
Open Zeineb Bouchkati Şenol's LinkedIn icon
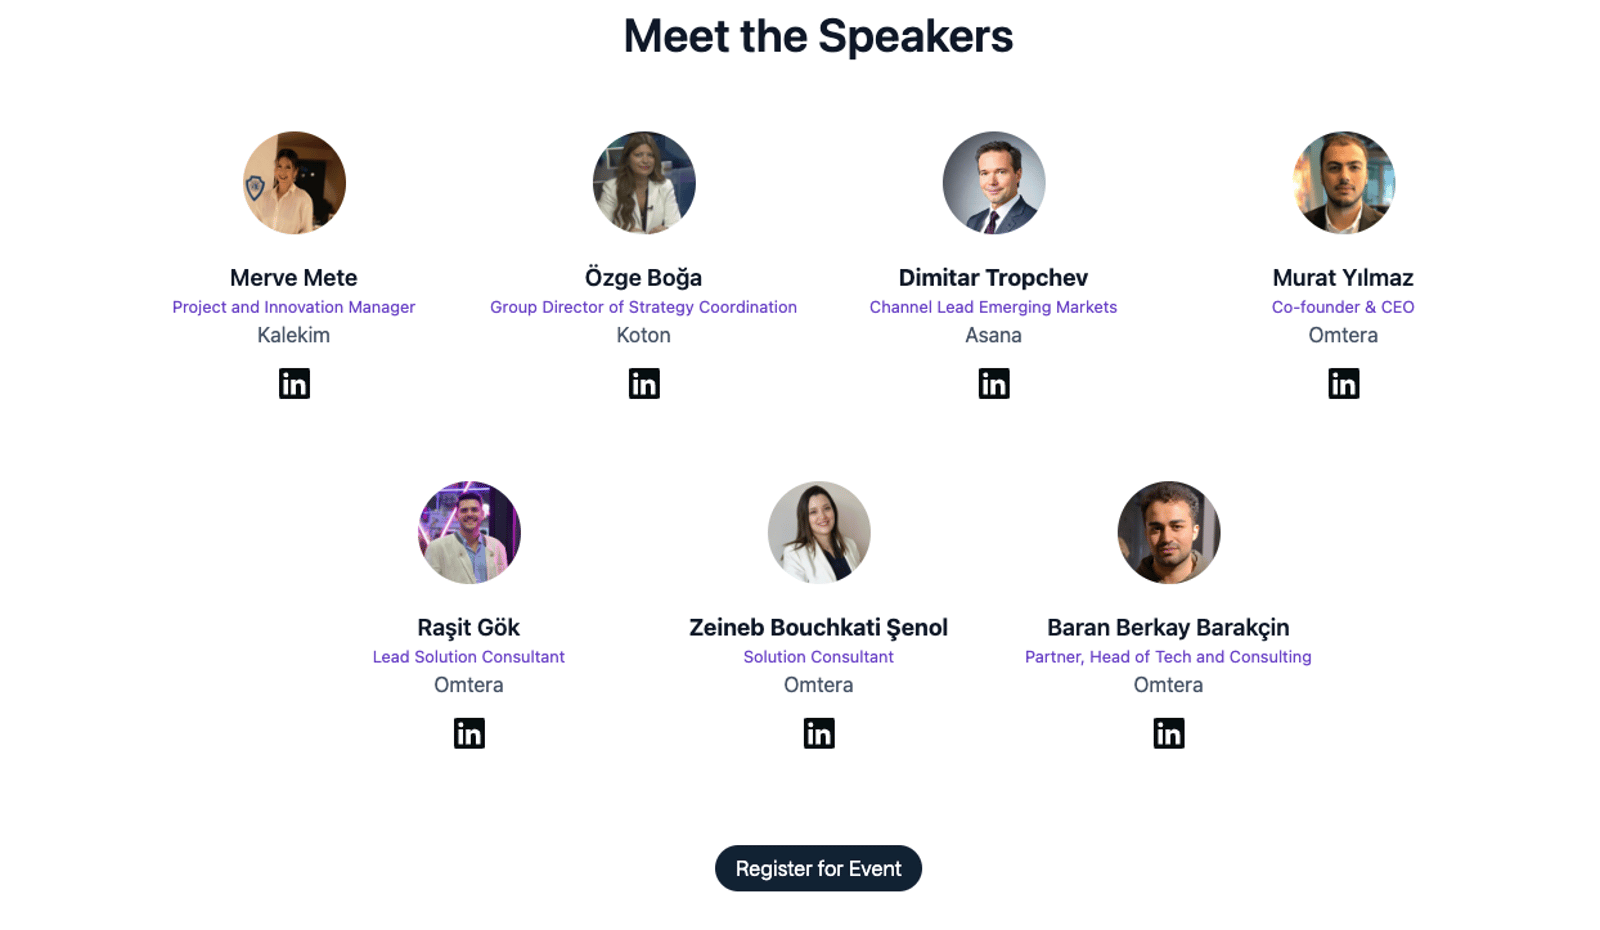(819, 734)
